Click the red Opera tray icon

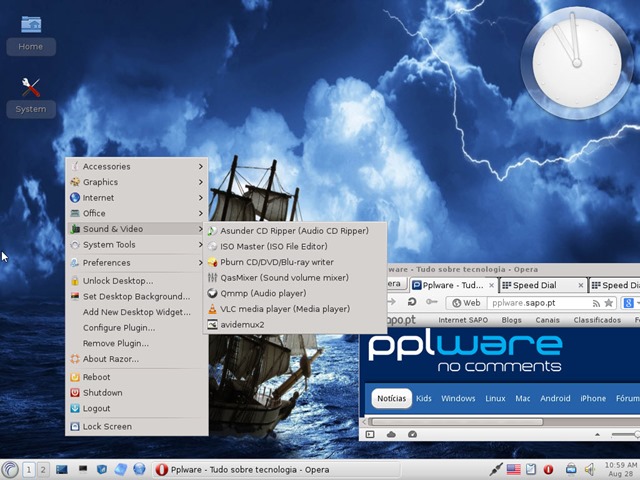[x=548, y=470]
